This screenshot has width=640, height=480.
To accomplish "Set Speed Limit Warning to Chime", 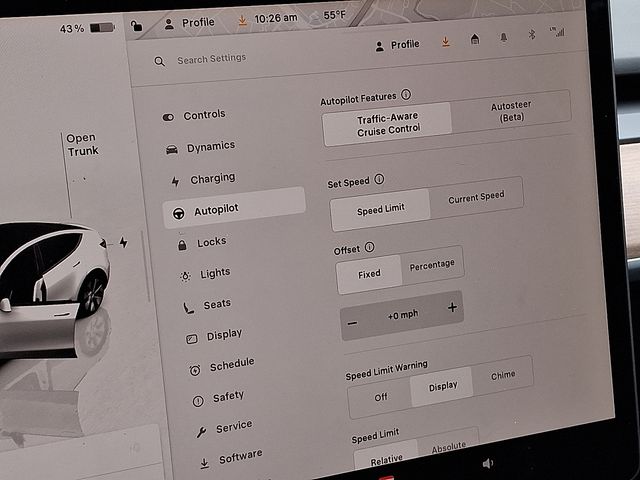I will point(503,375).
